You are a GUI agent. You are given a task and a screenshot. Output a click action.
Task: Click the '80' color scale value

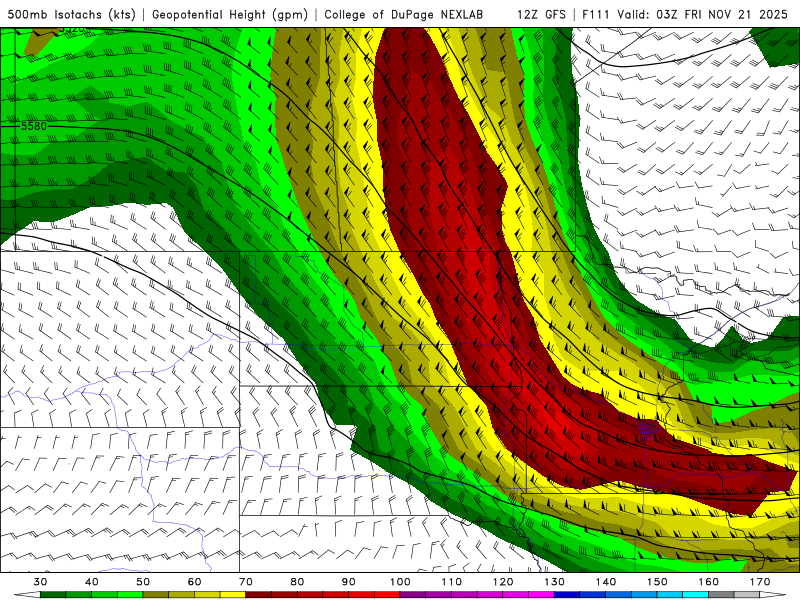click(297, 582)
